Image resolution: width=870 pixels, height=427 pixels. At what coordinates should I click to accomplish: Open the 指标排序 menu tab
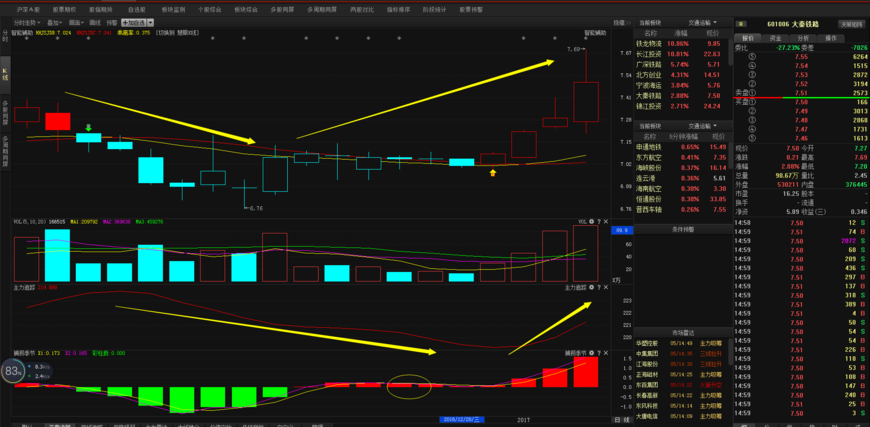coord(398,9)
